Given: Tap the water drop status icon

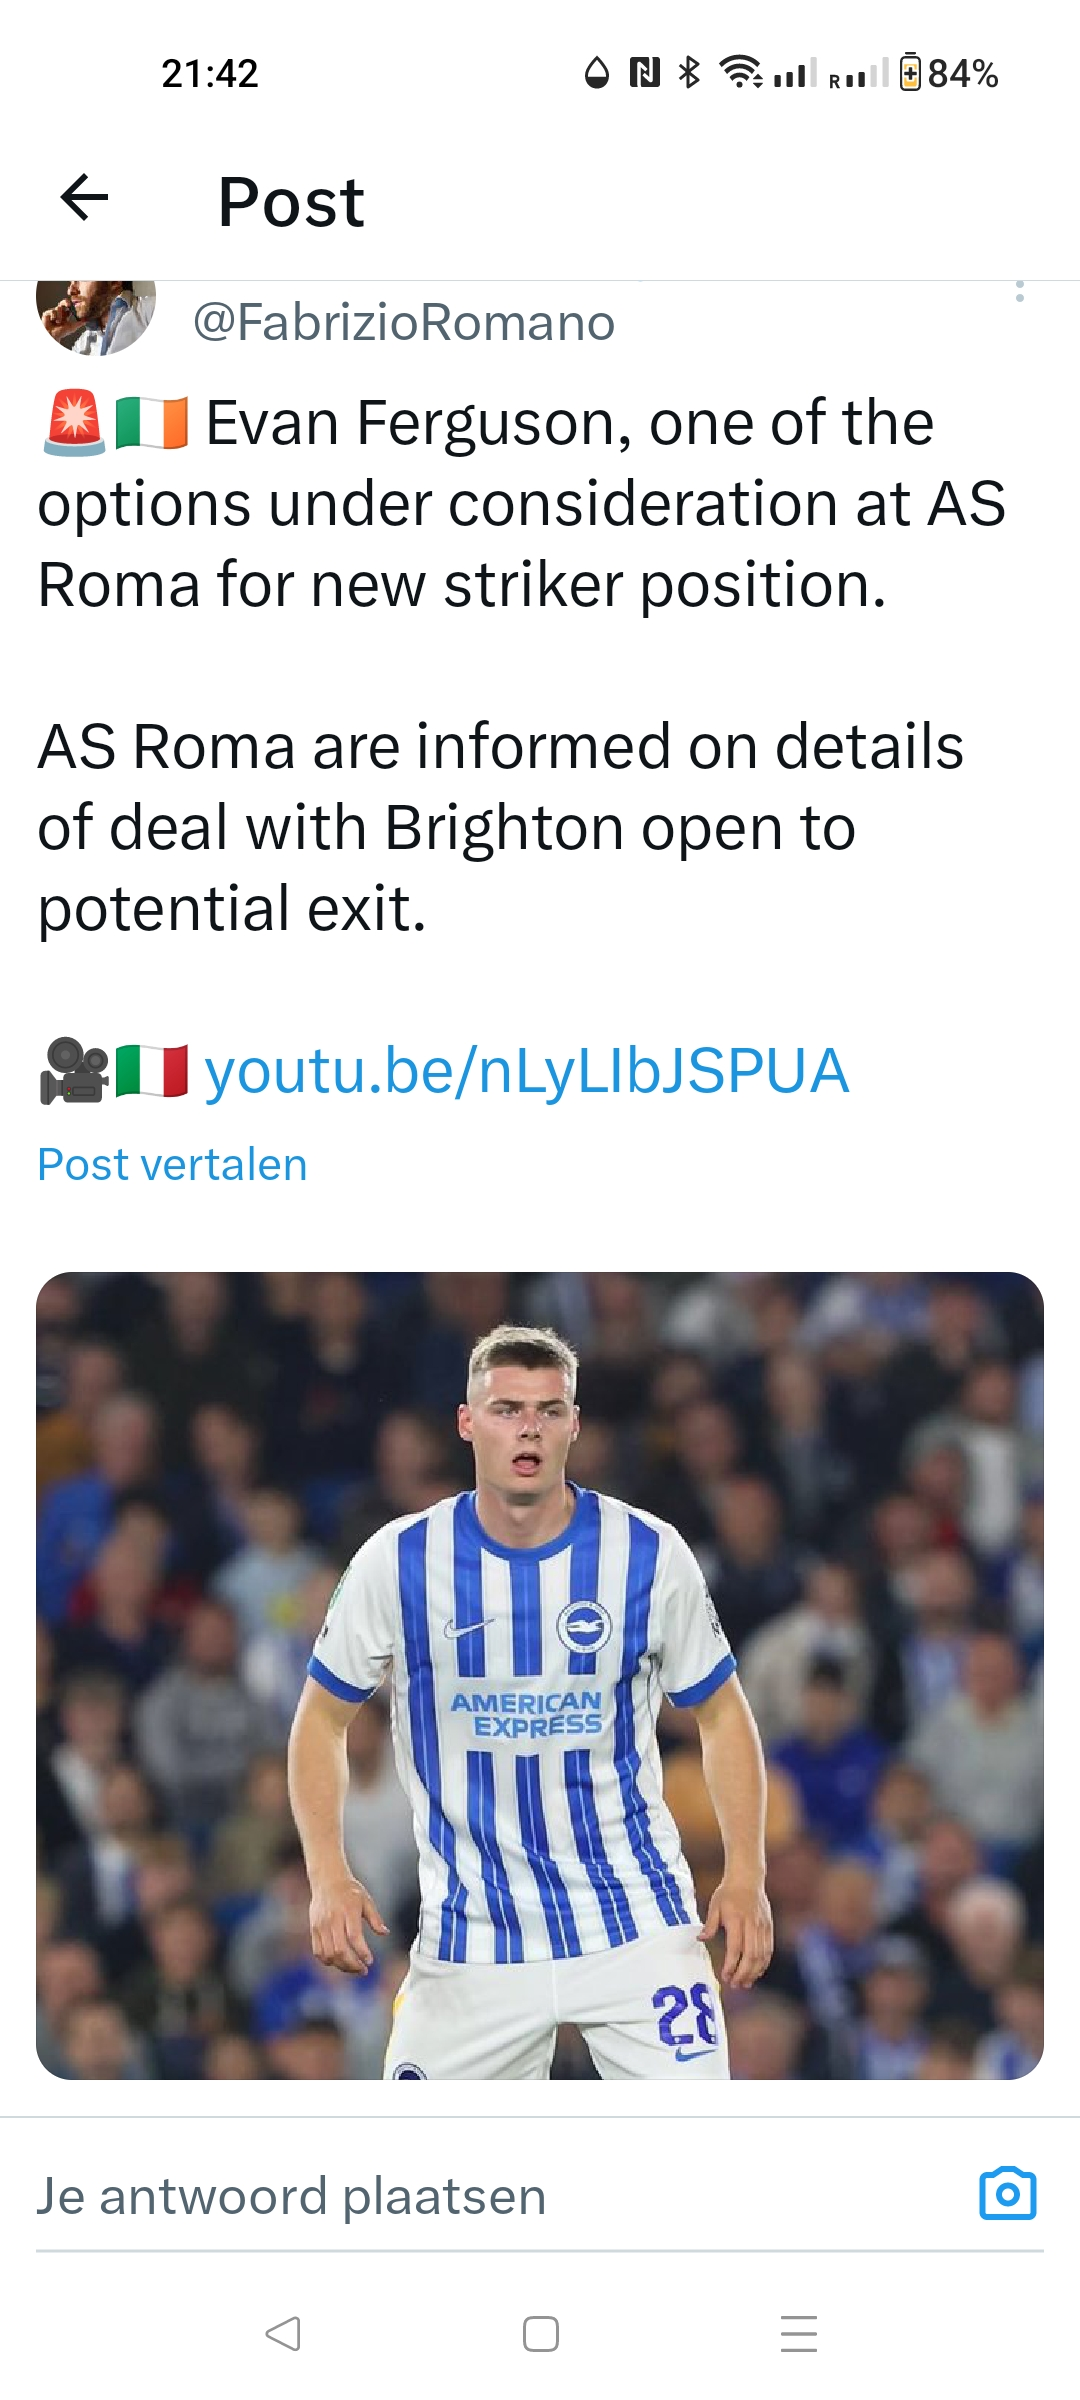Looking at the screenshot, I should coord(597,73).
